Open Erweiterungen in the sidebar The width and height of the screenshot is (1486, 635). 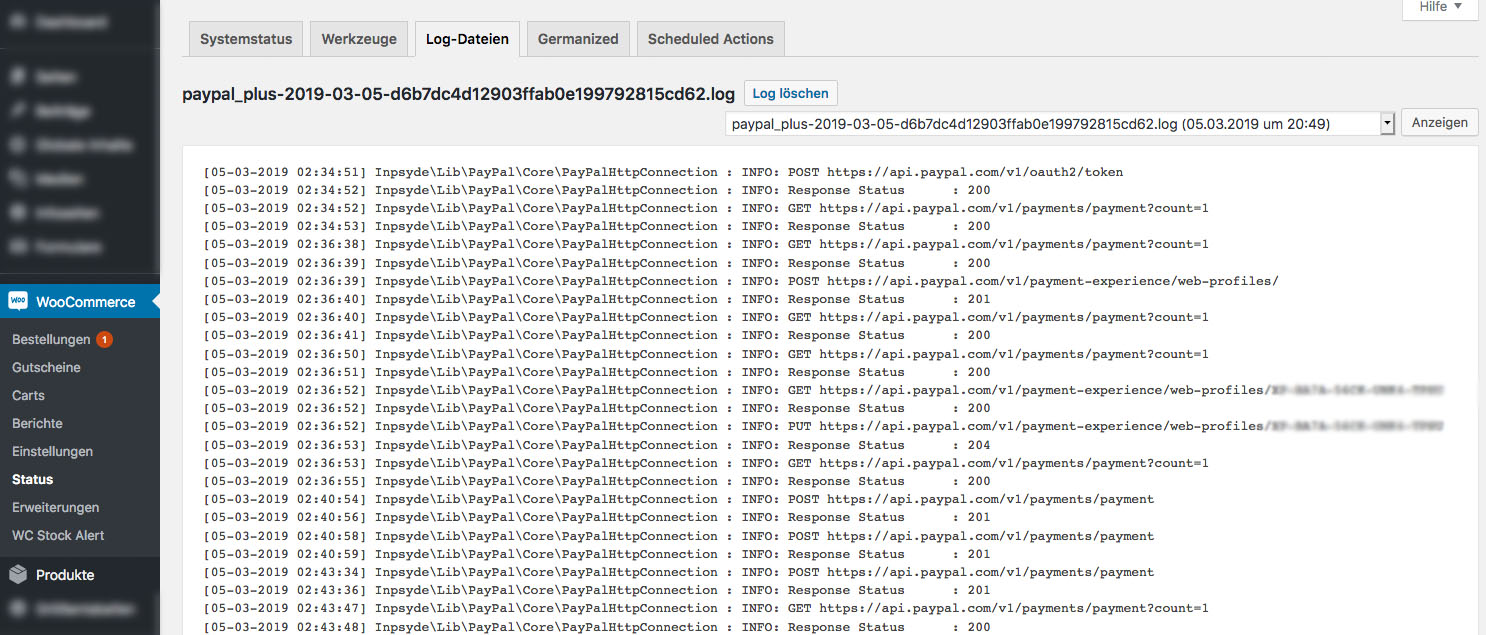point(55,508)
